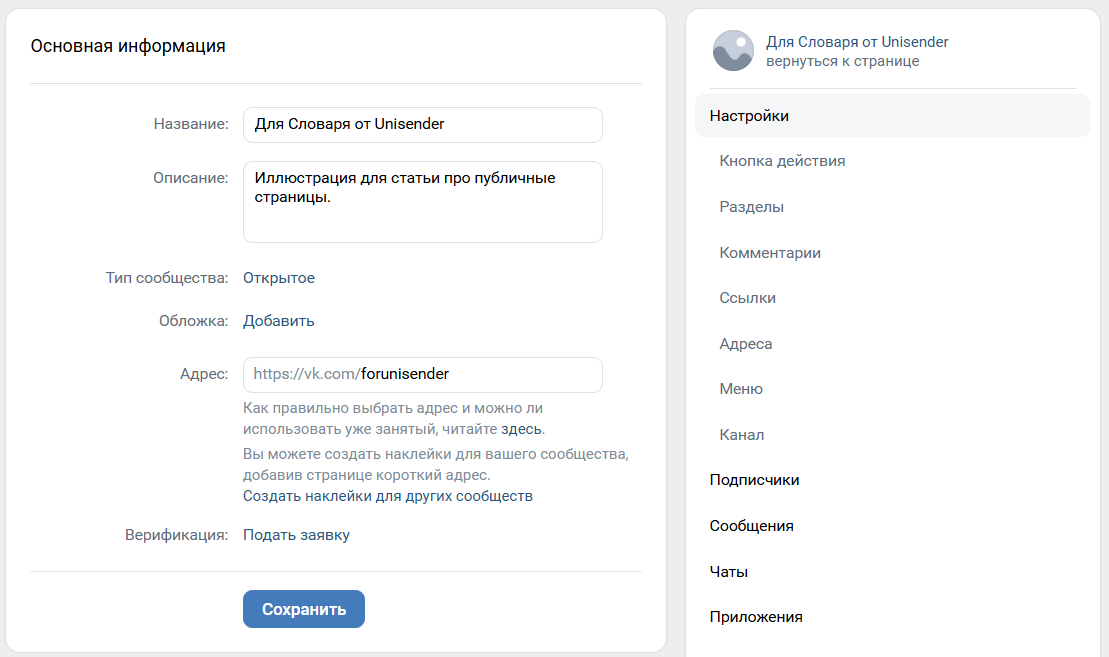The width and height of the screenshot is (1109, 657).
Task: Click the Название input field
Action: pyautogui.click(x=422, y=125)
